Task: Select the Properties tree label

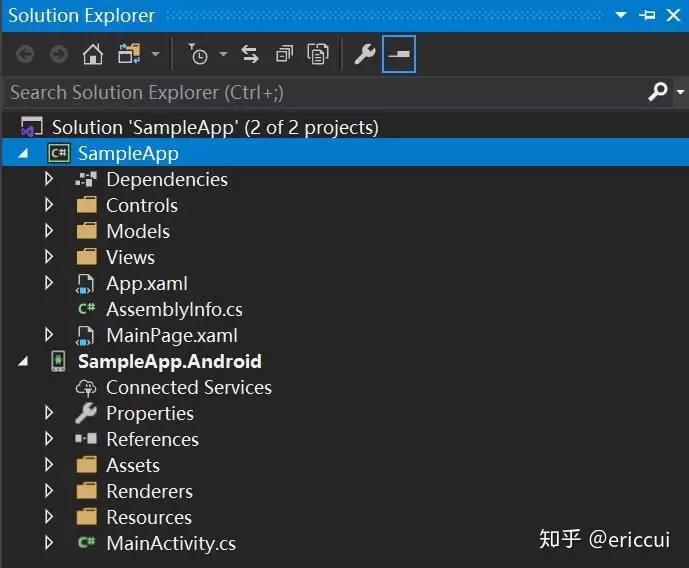Action: 150,414
